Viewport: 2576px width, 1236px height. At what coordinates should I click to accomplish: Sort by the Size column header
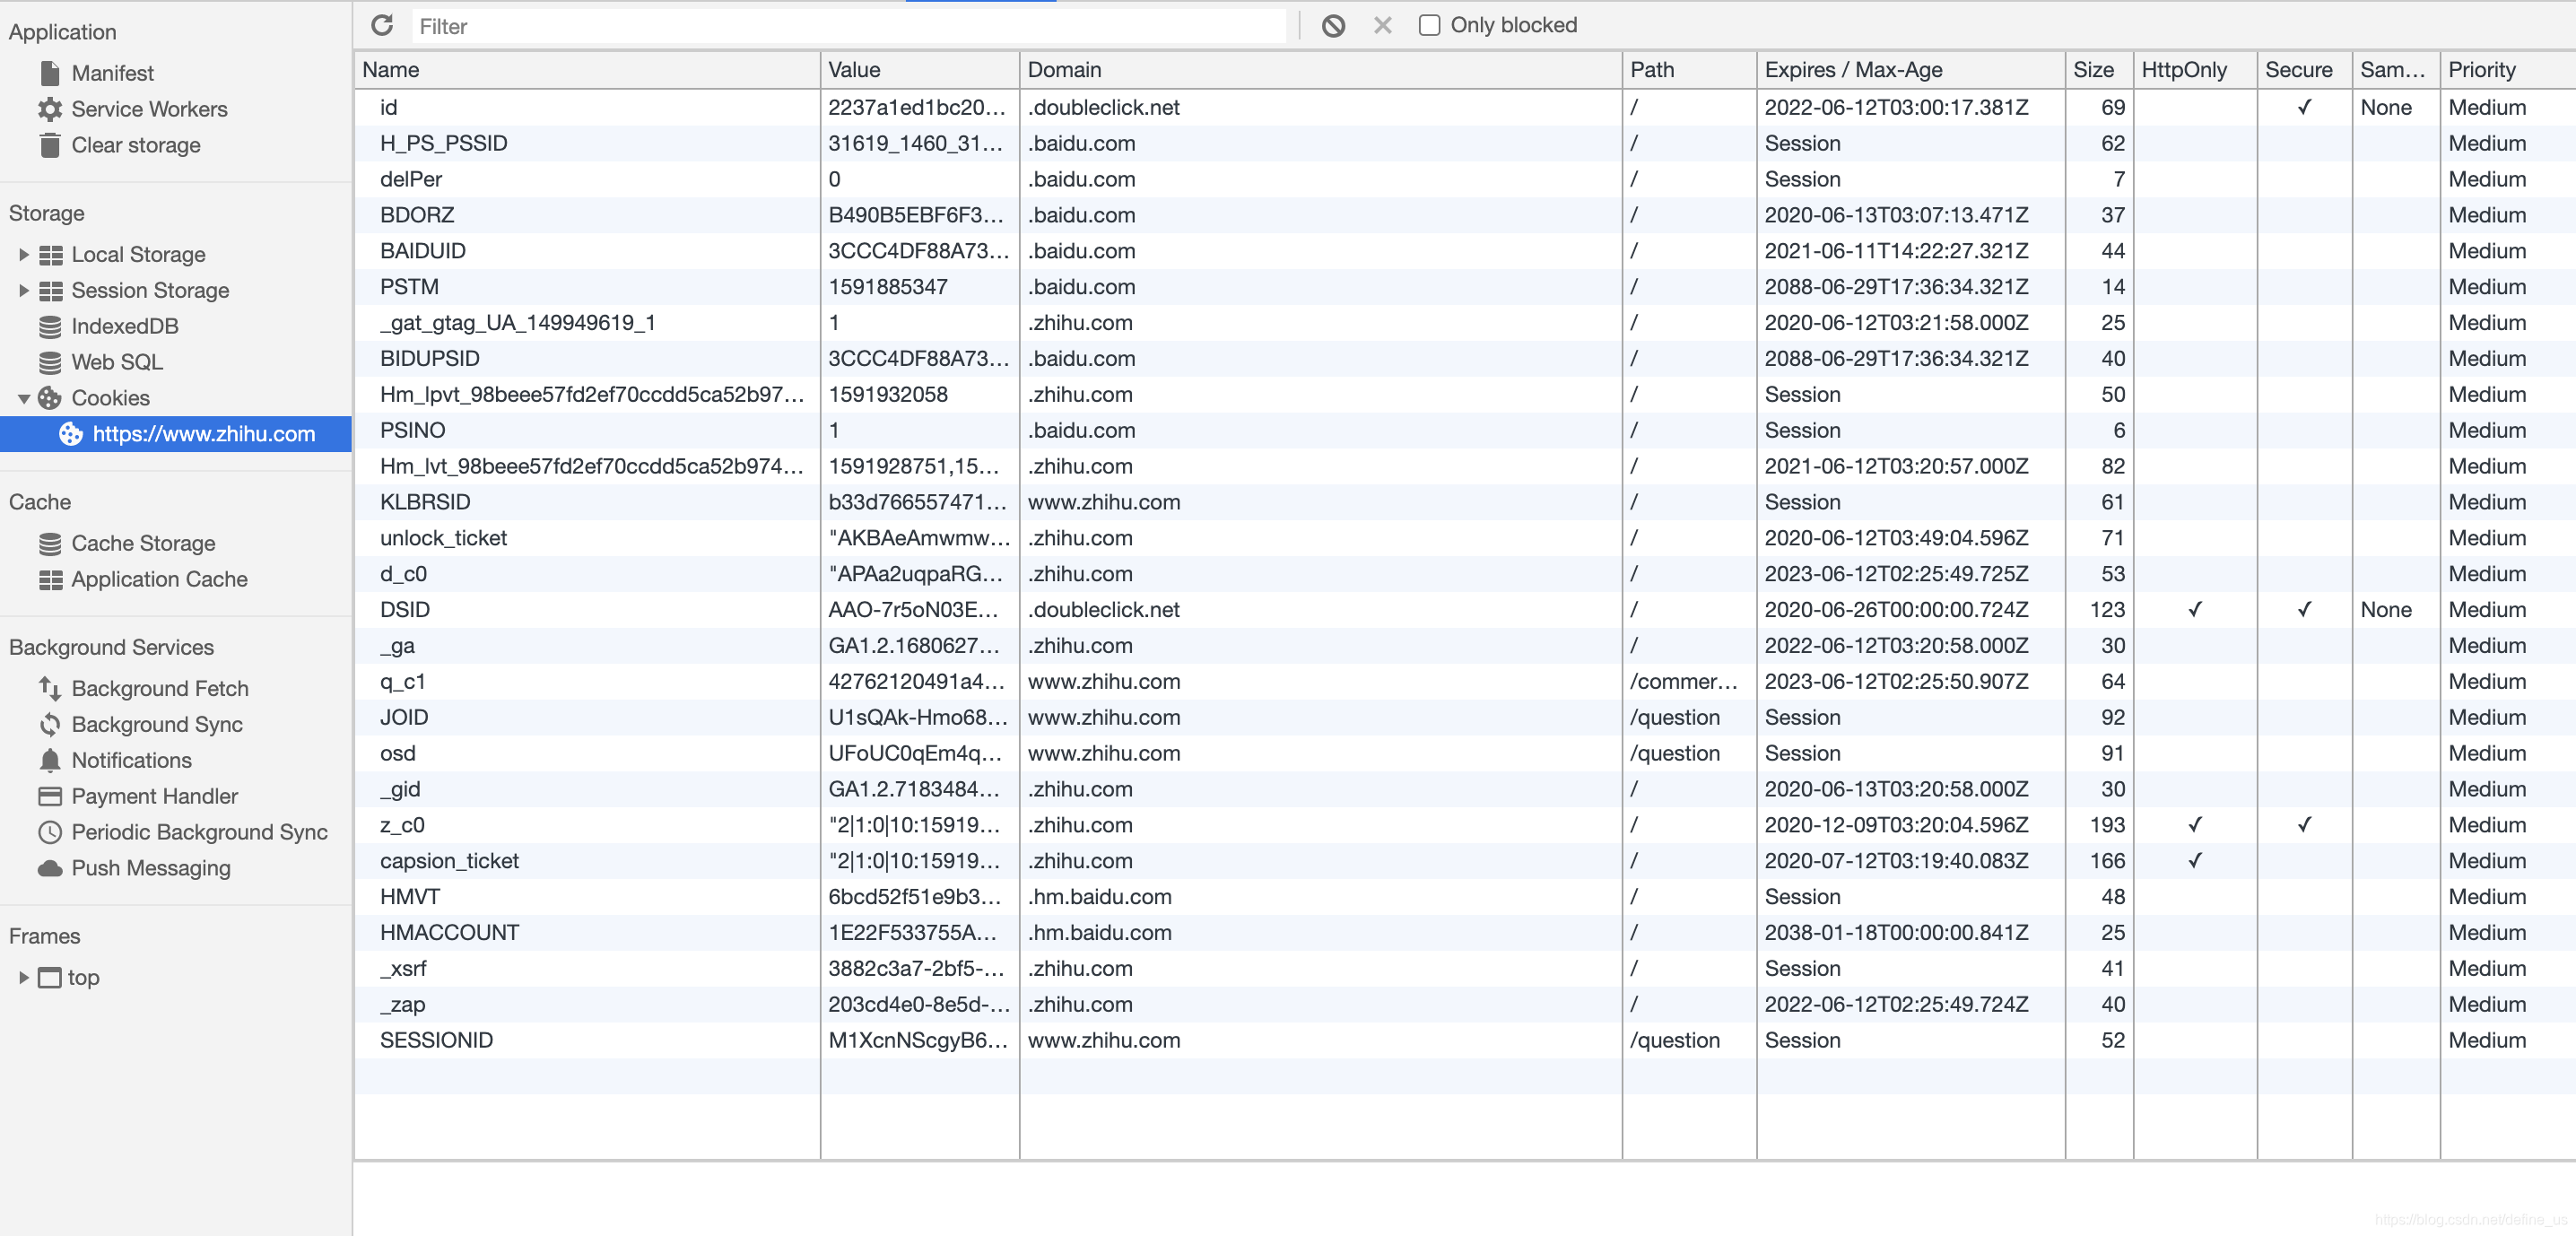(x=2100, y=70)
